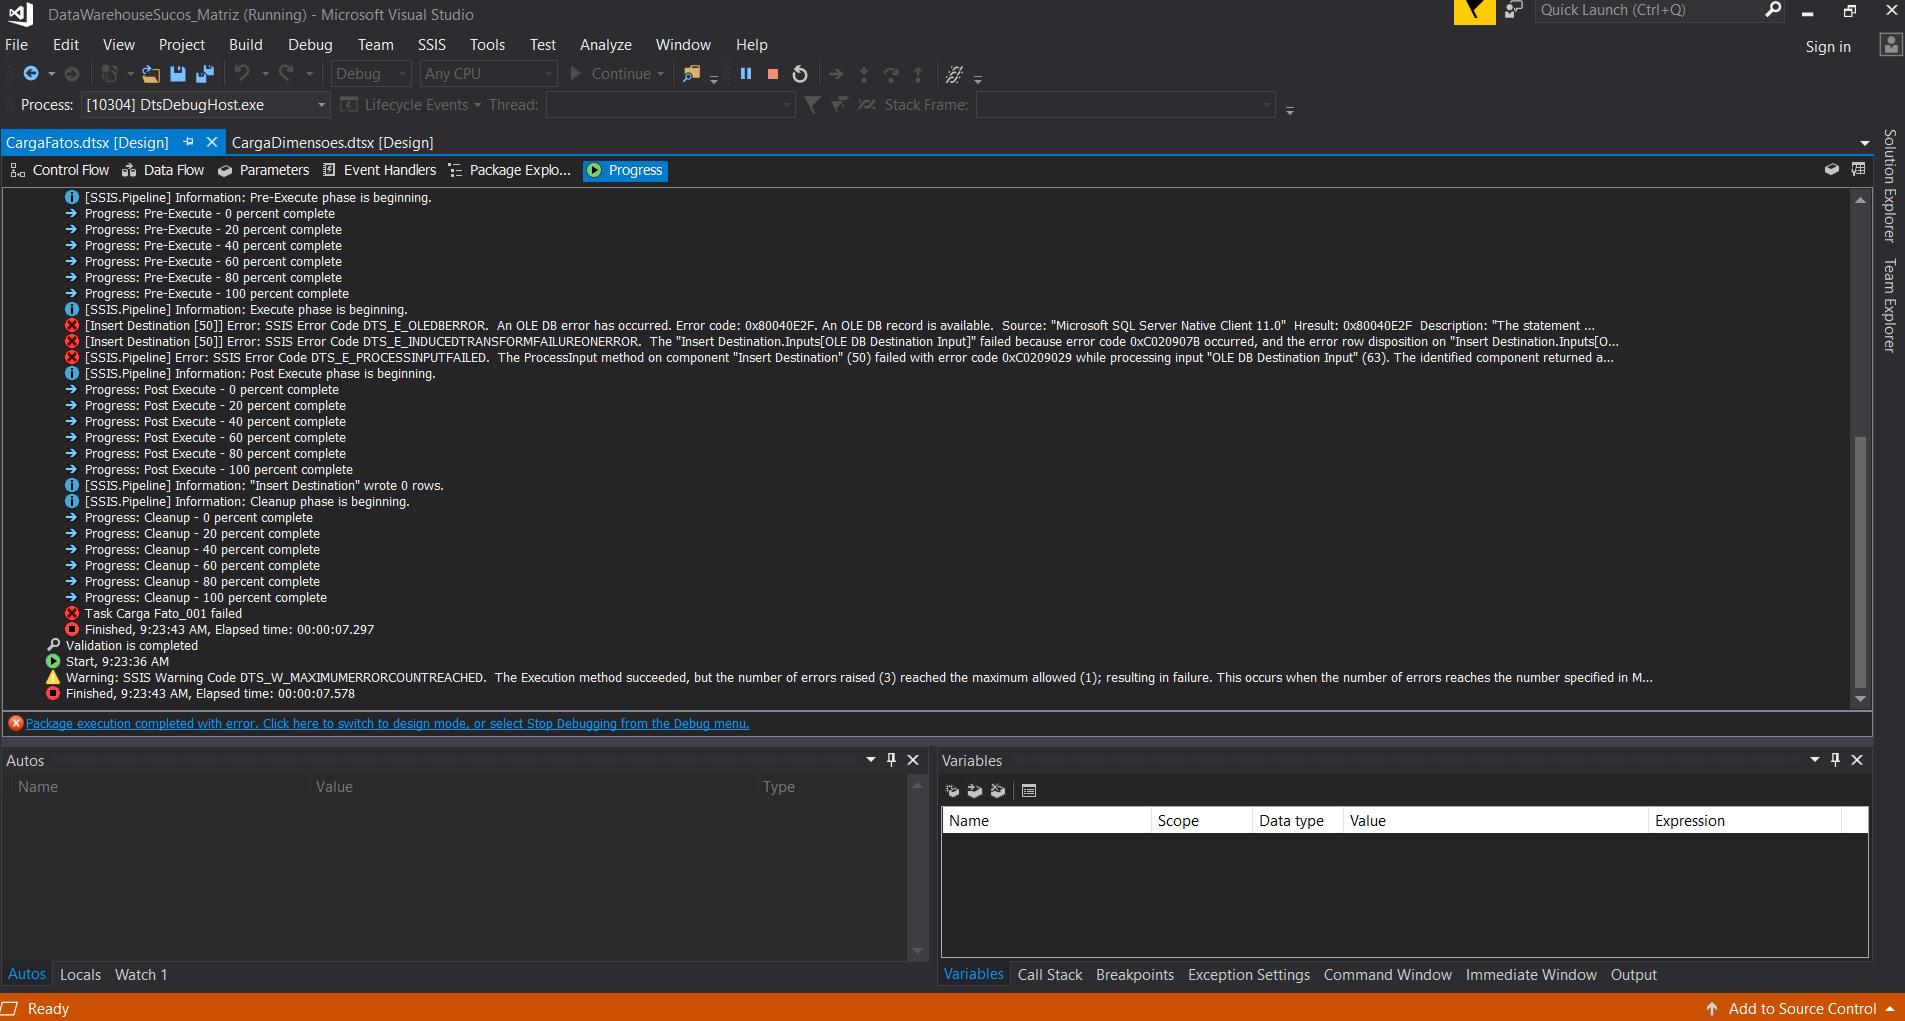This screenshot has height=1021, width=1905.
Task: Open the Debug menu
Action: point(310,45)
